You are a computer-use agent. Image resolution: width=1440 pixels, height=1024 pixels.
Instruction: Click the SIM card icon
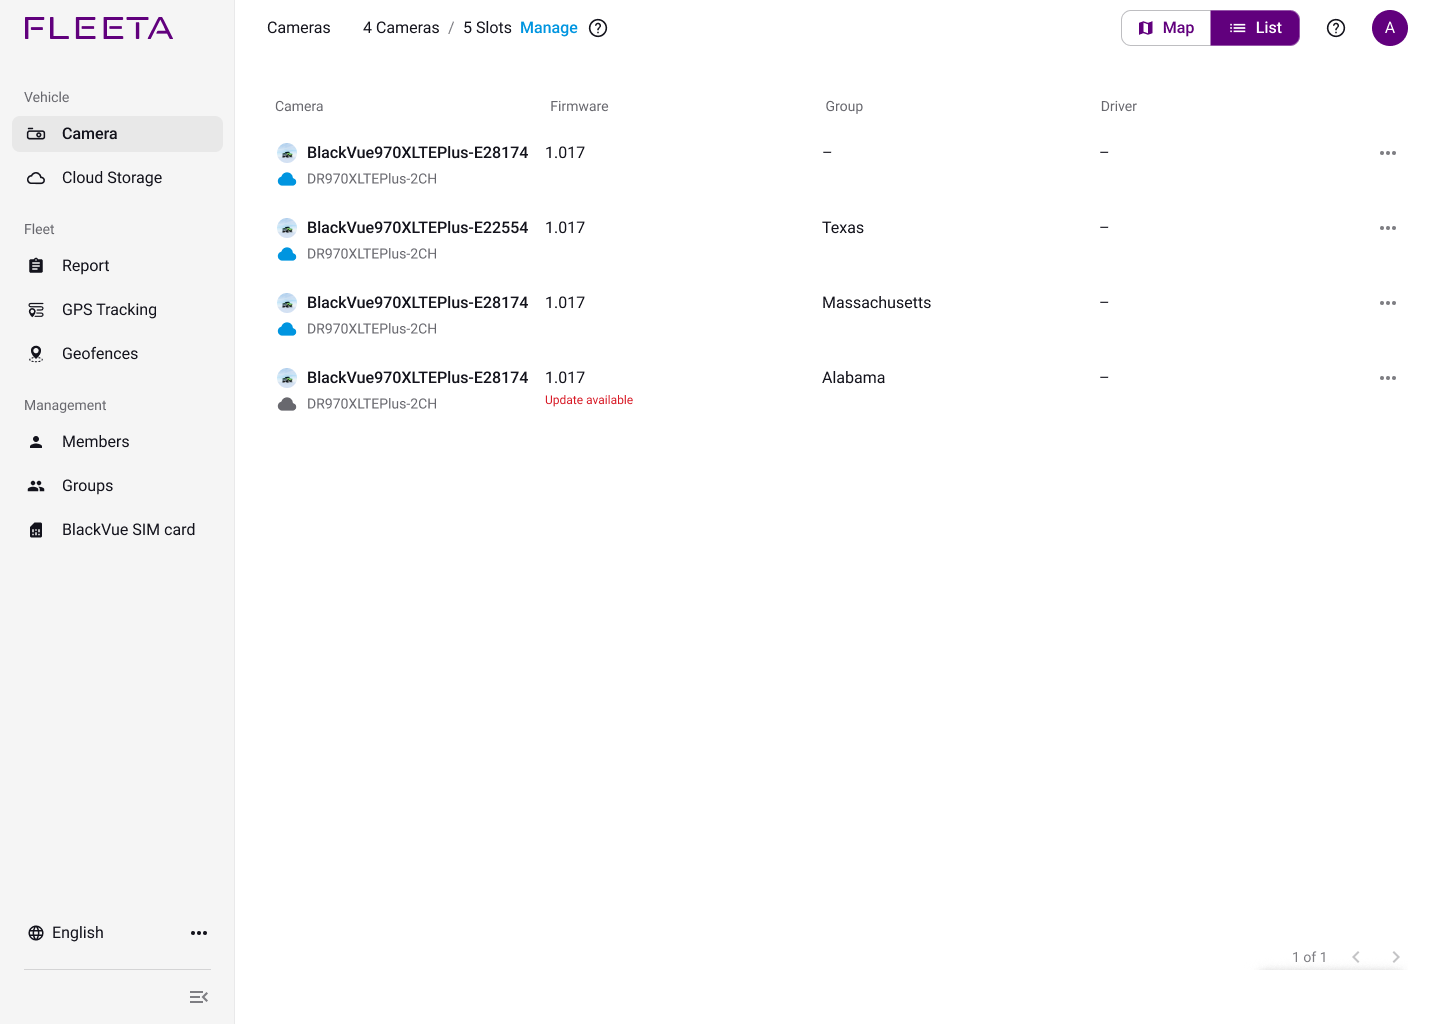click(36, 530)
